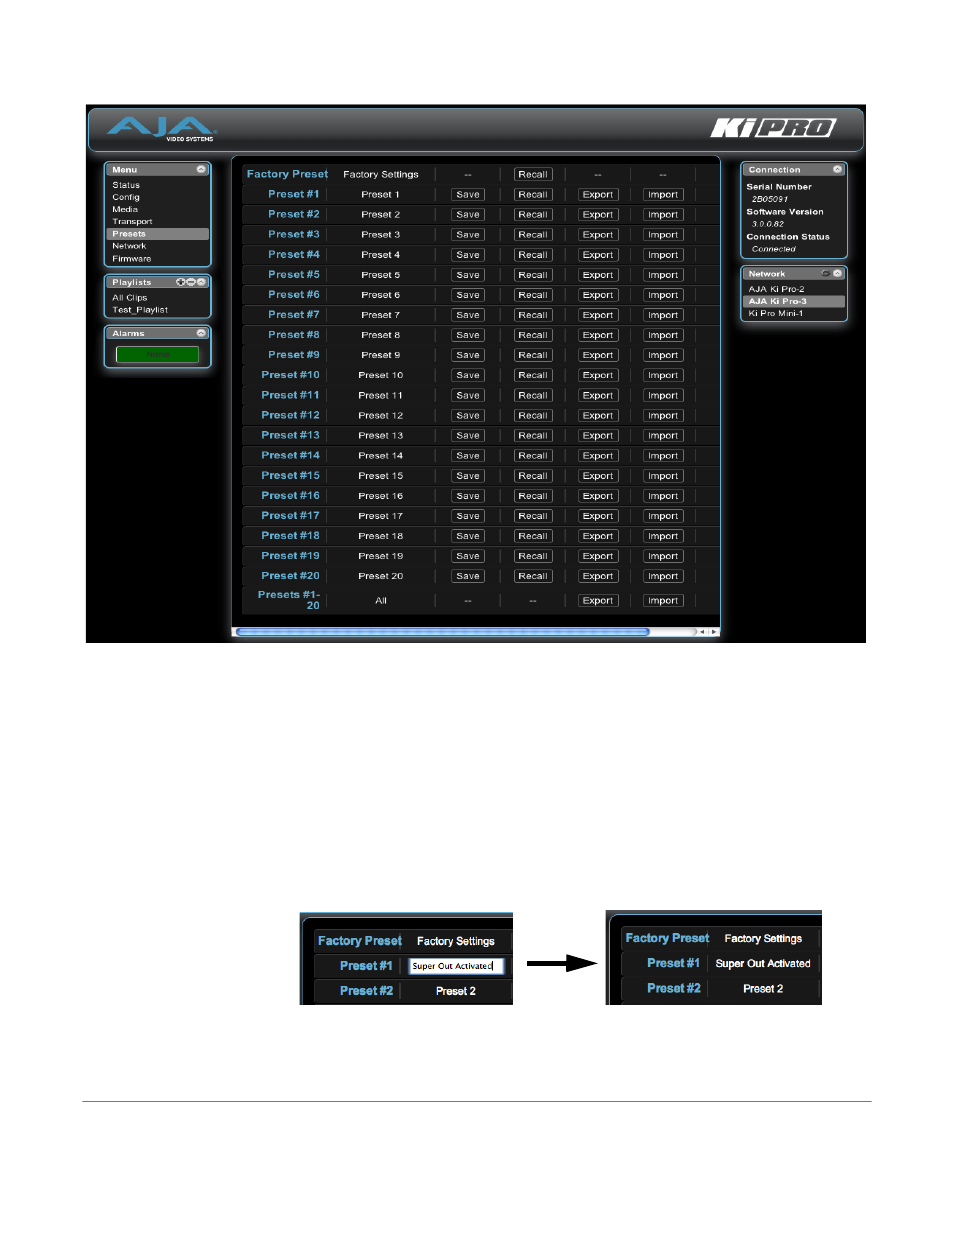954x1235 pixels.
Task: Import into Preset #12
Action: (663, 415)
